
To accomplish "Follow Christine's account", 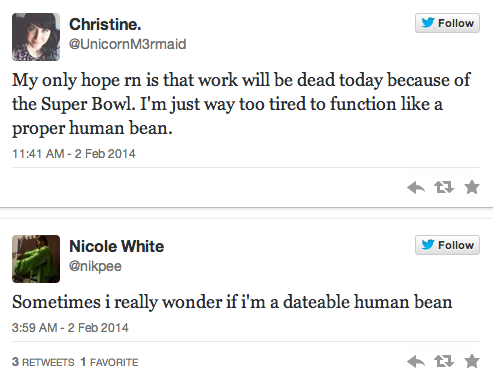I will pyautogui.click(x=447, y=23).
